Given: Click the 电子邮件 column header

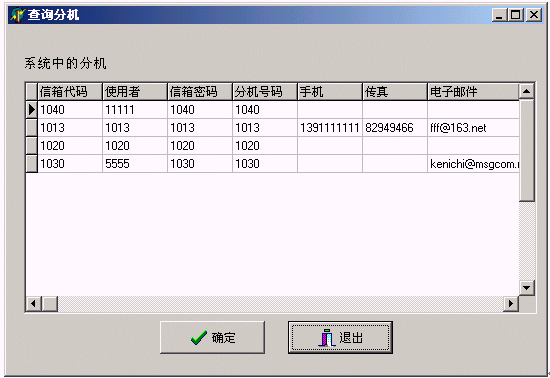Looking at the screenshot, I should point(473,92).
